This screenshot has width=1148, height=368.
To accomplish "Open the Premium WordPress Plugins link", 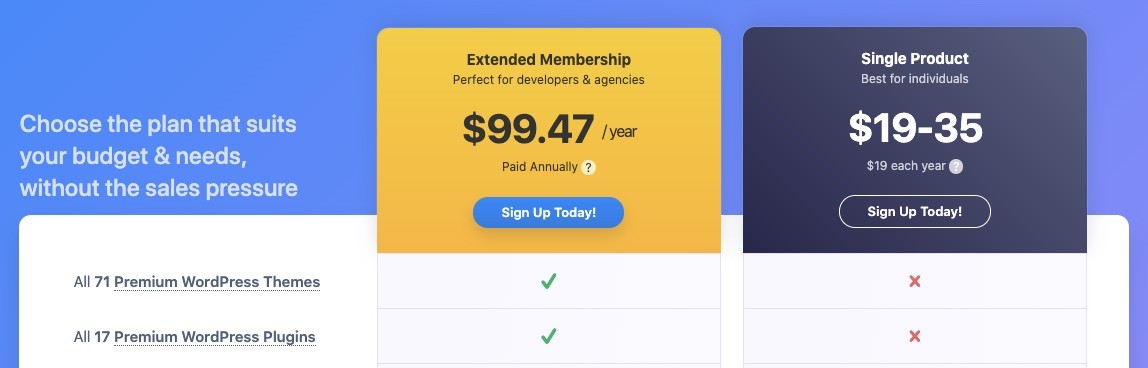I will 215,337.
